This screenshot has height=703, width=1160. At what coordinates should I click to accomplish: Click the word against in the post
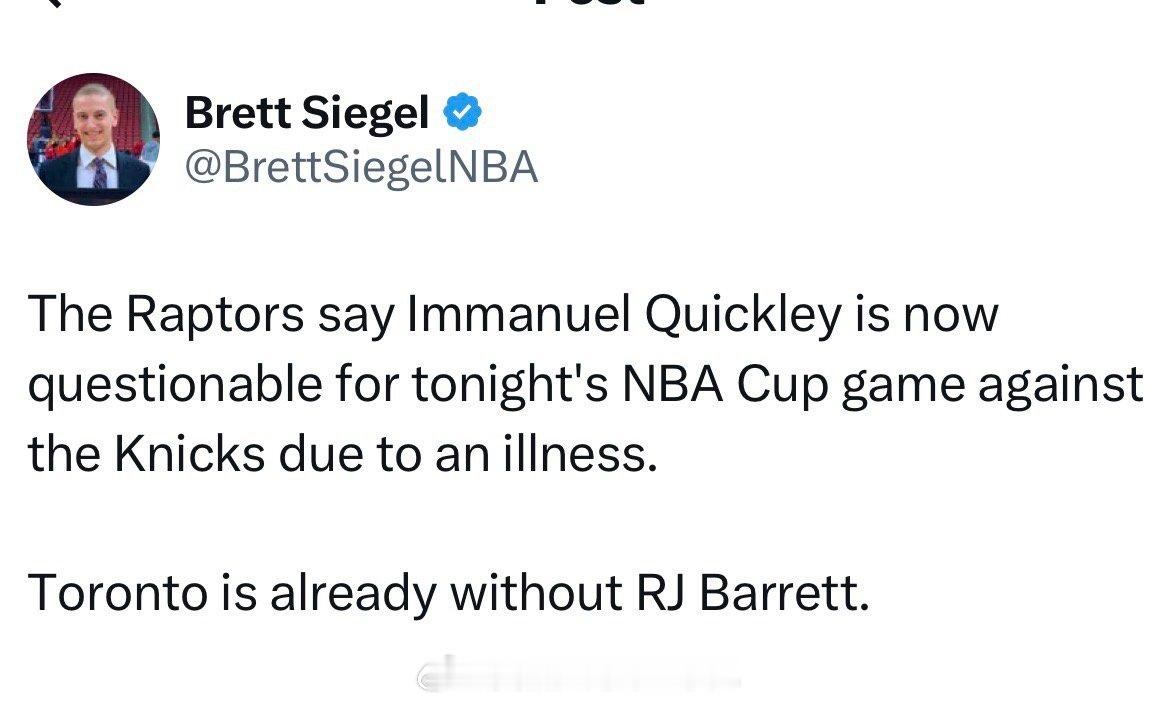1059,385
